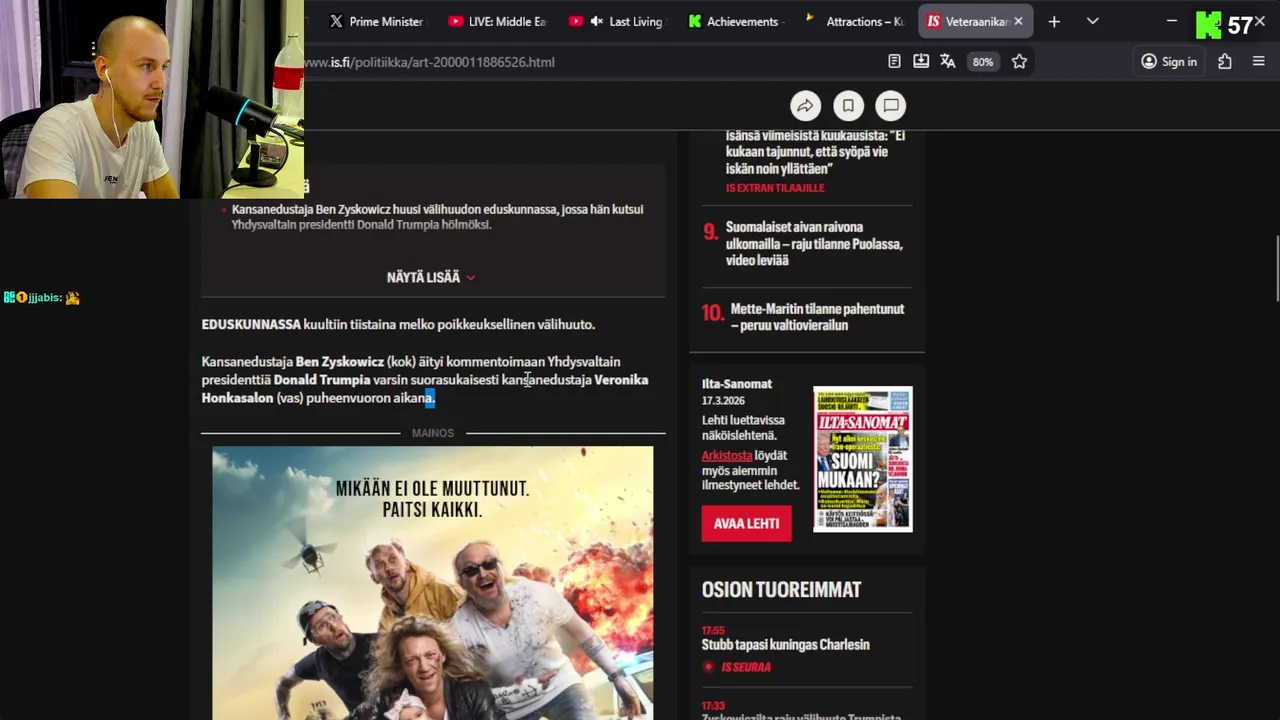
Task: Click the MAINOS ad label
Action: pos(433,433)
